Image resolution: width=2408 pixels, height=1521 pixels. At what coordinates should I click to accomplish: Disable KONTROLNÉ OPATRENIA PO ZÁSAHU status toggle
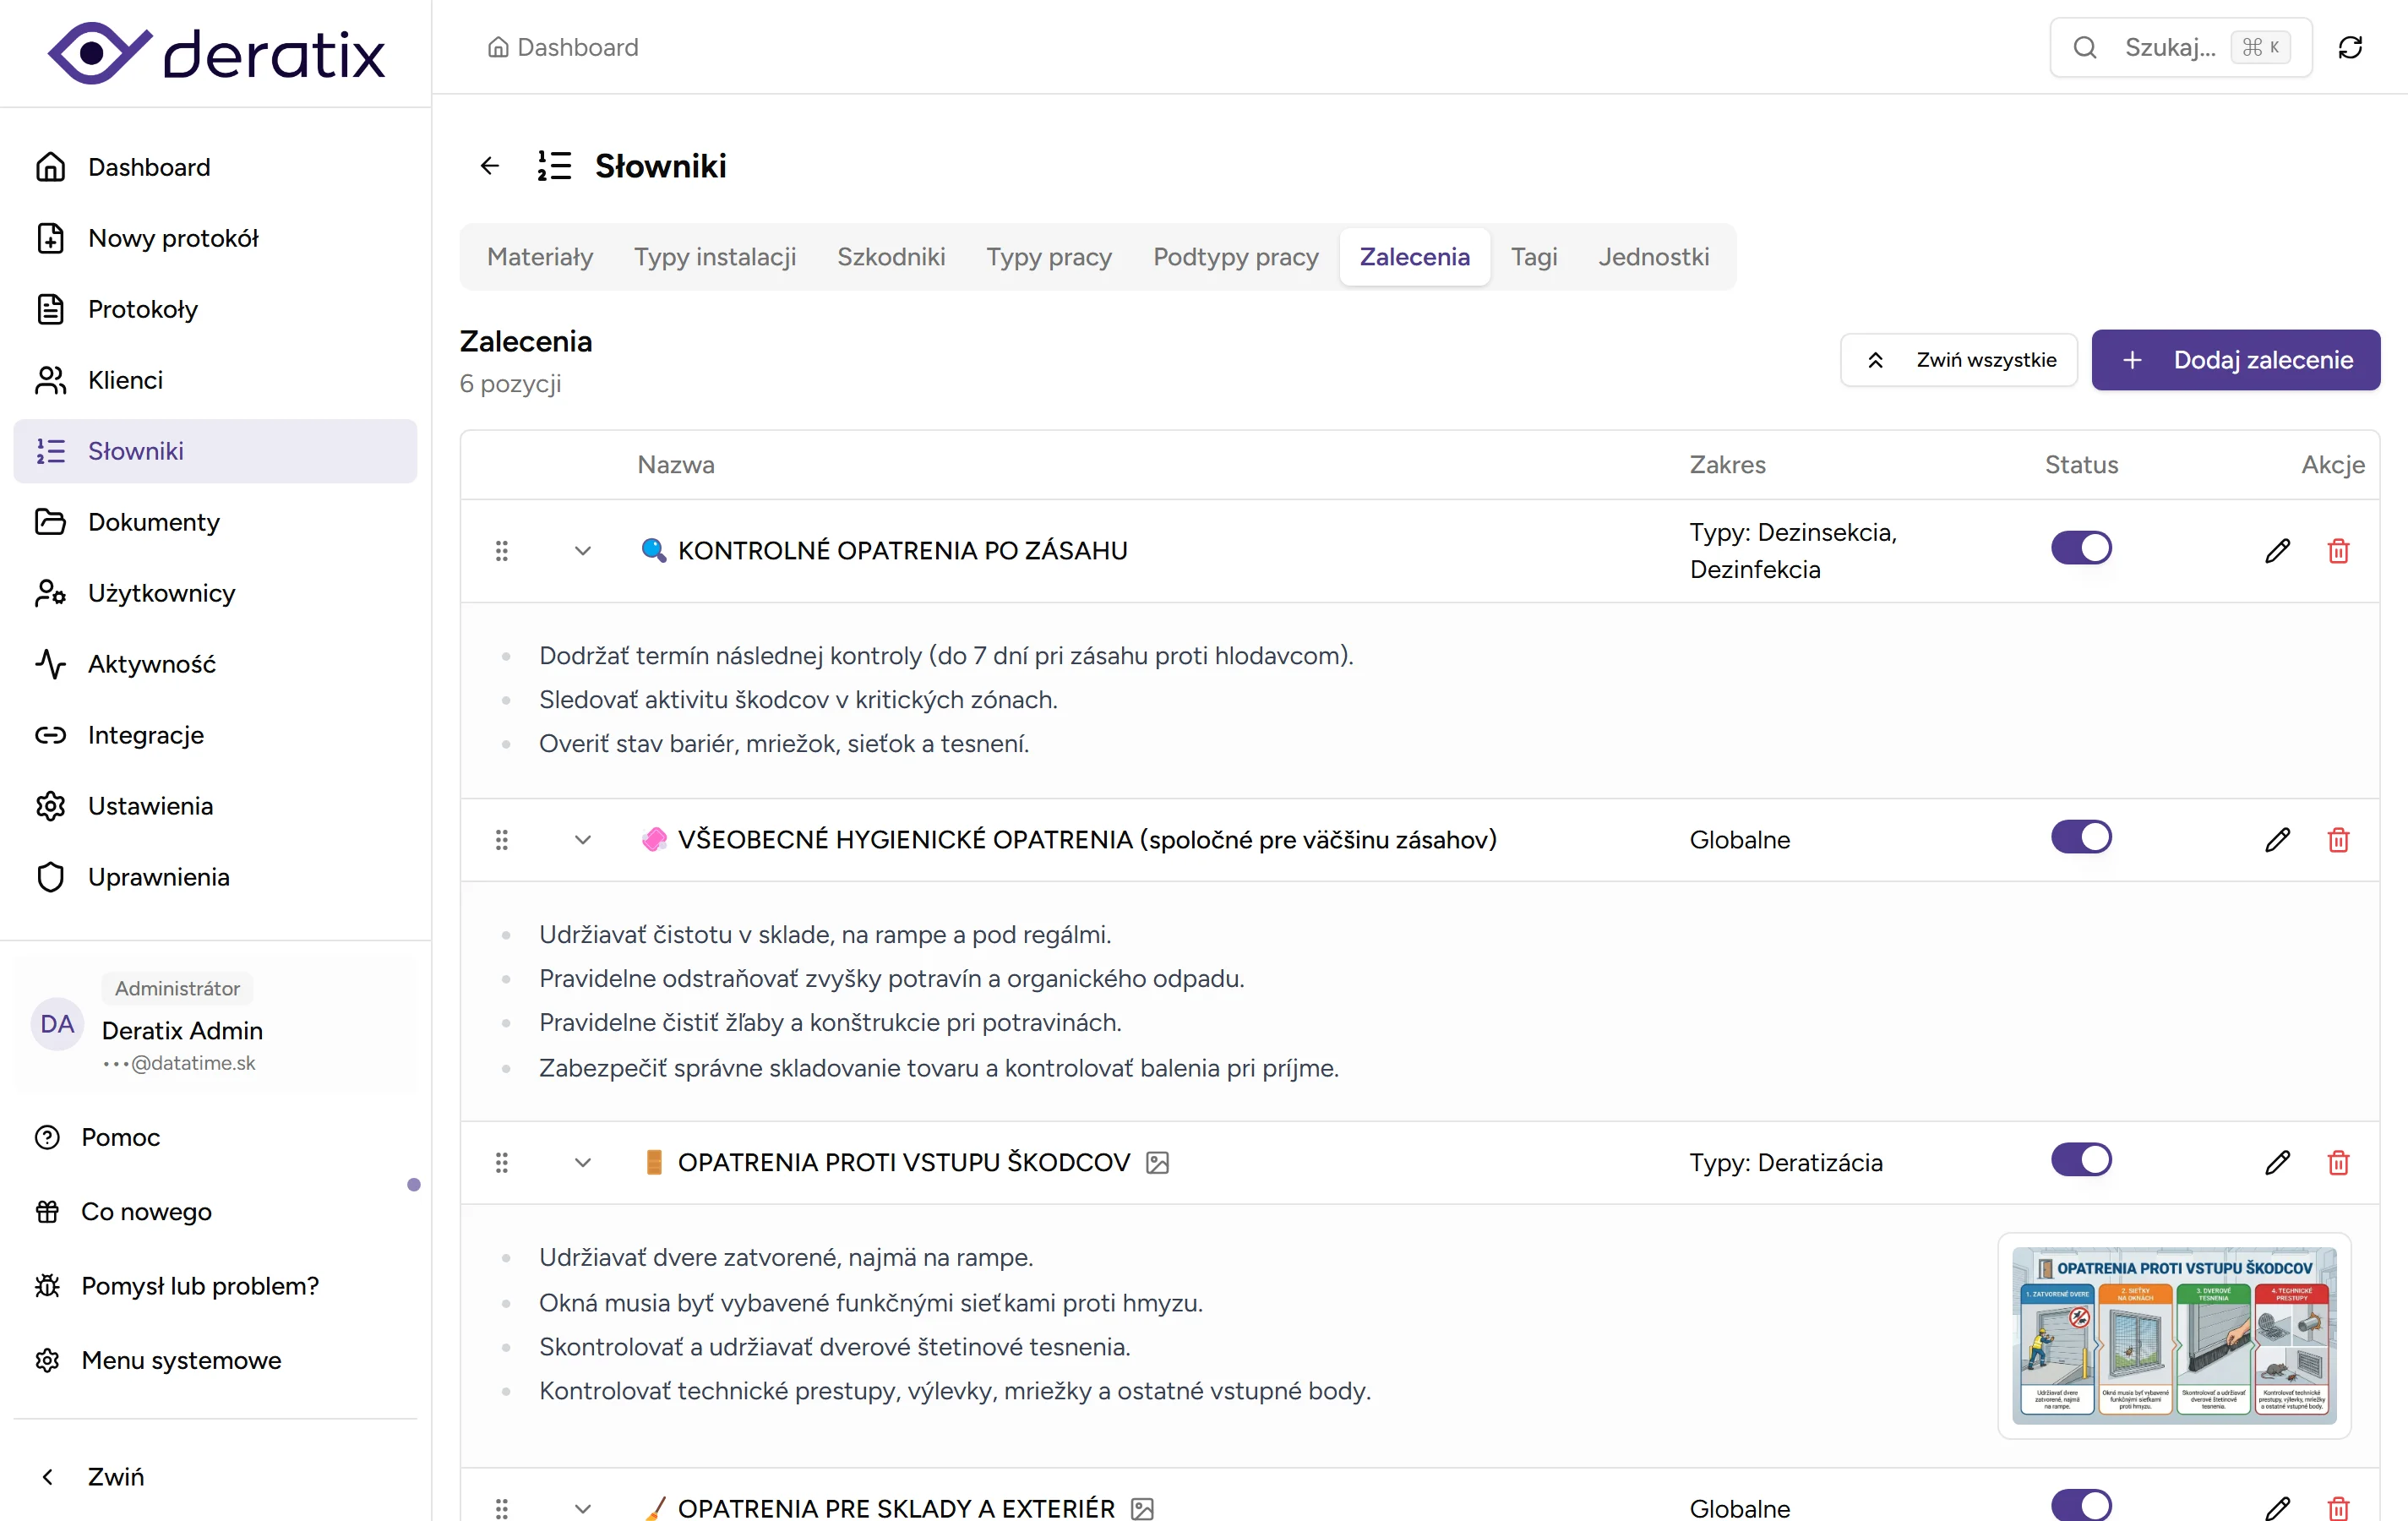(2081, 548)
